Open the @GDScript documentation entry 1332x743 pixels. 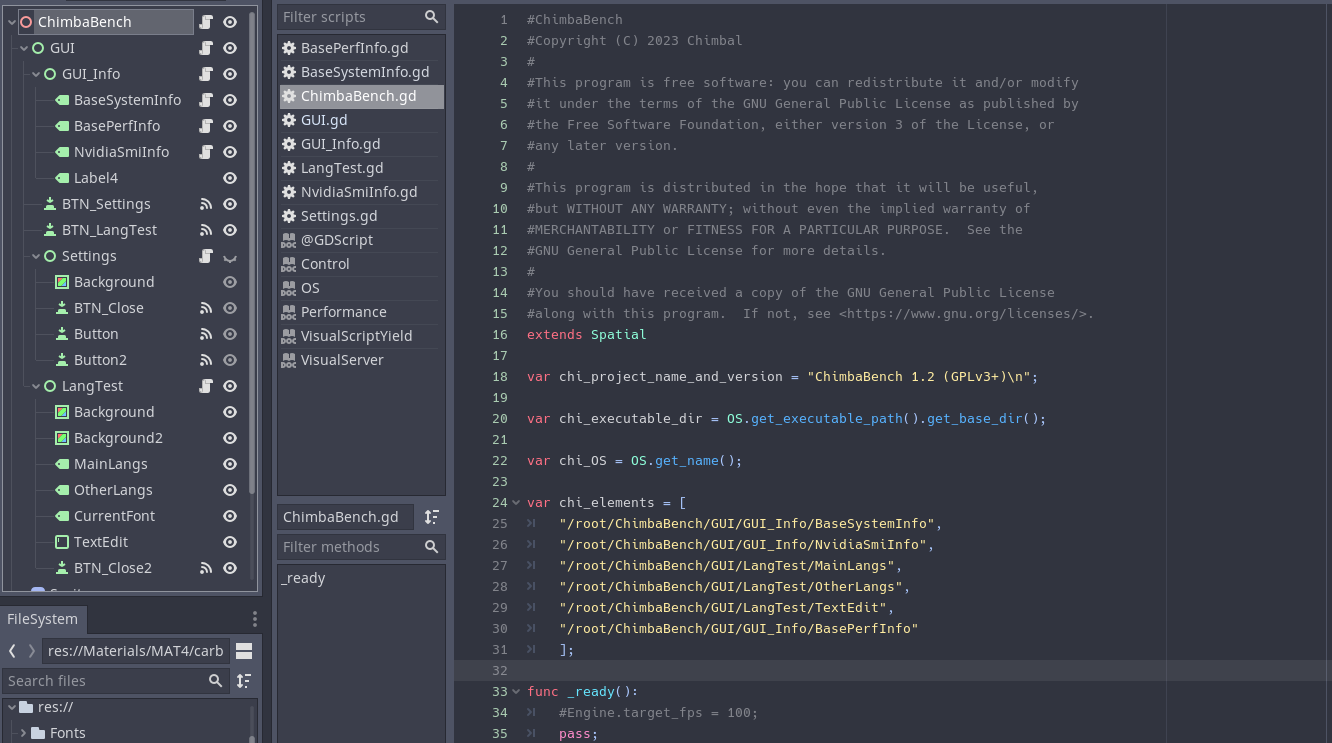[361, 240]
